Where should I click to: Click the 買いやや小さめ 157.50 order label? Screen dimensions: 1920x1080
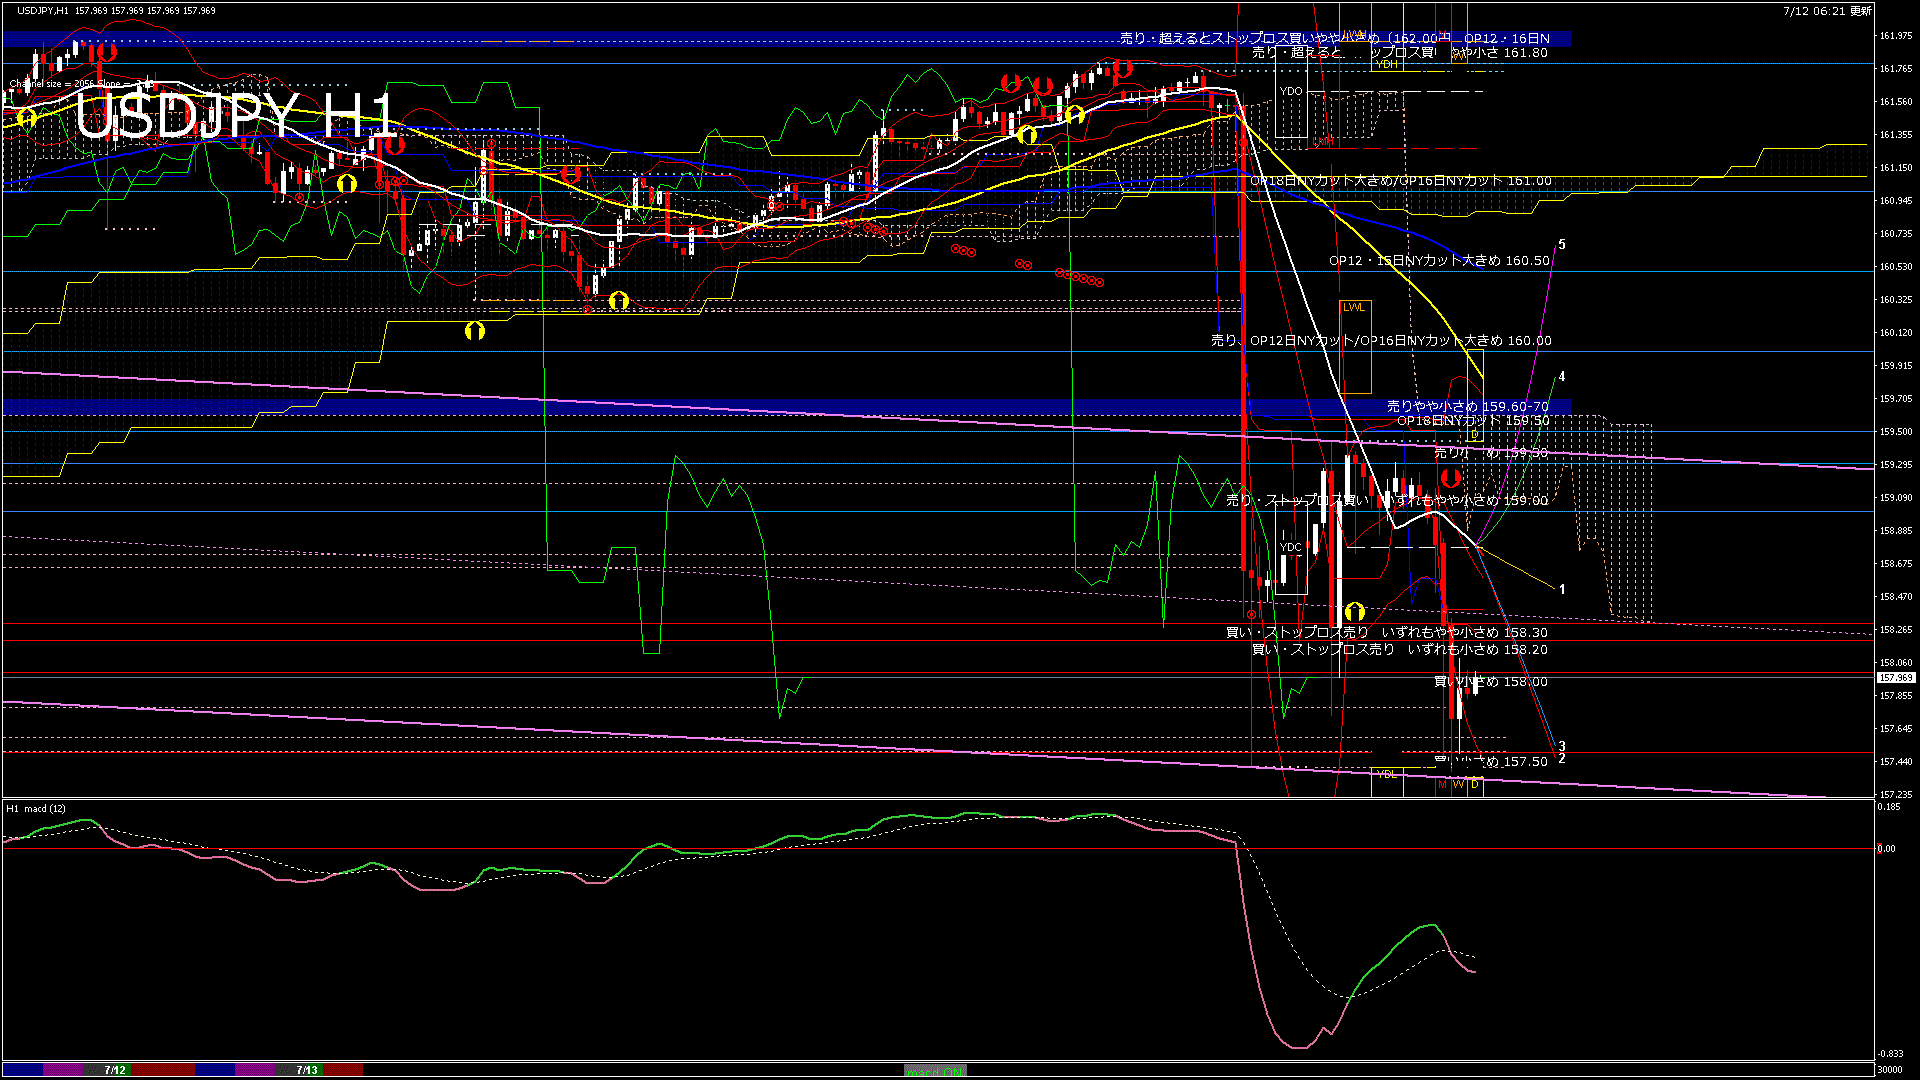pyautogui.click(x=1490, y=762)
